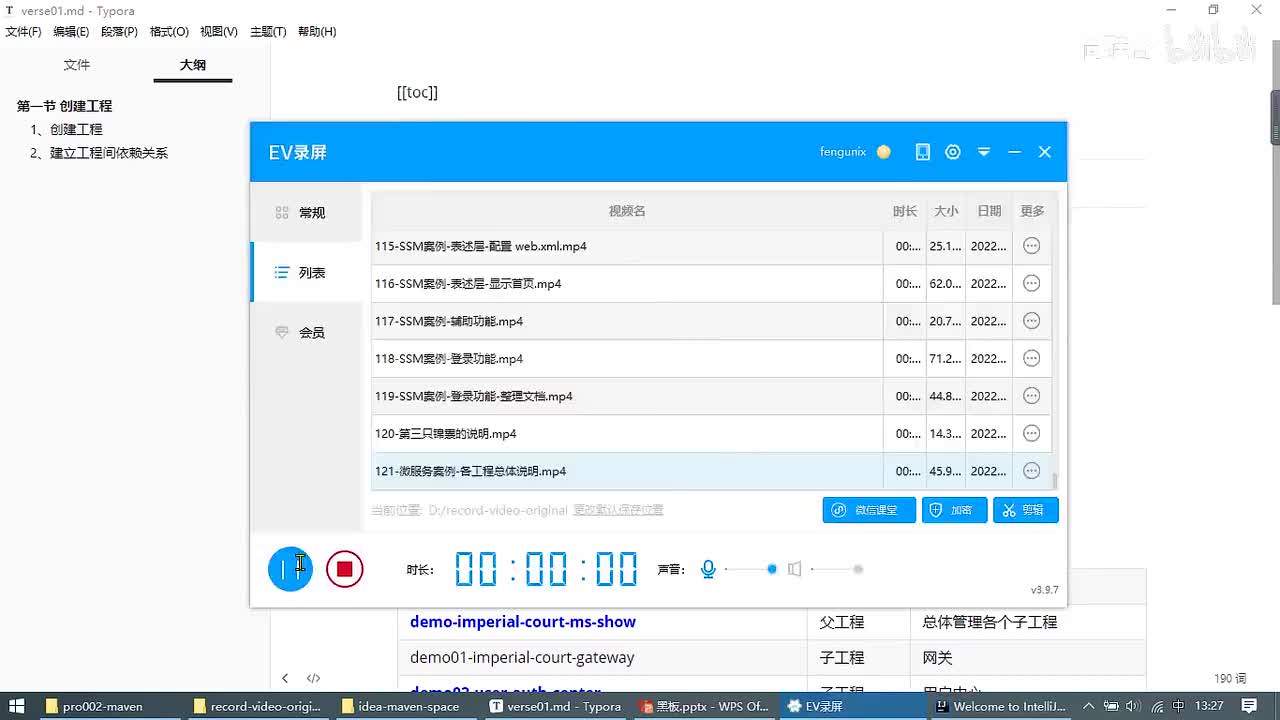Screen dimensions: 1280x720
Task: Click the 大小 column header
Action: (x=946, y=211)
